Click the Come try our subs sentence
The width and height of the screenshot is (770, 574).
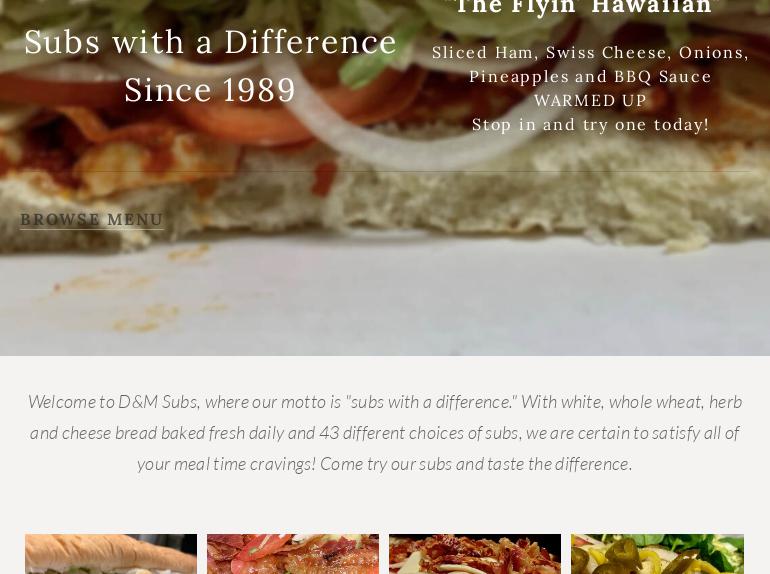point(476,464)
